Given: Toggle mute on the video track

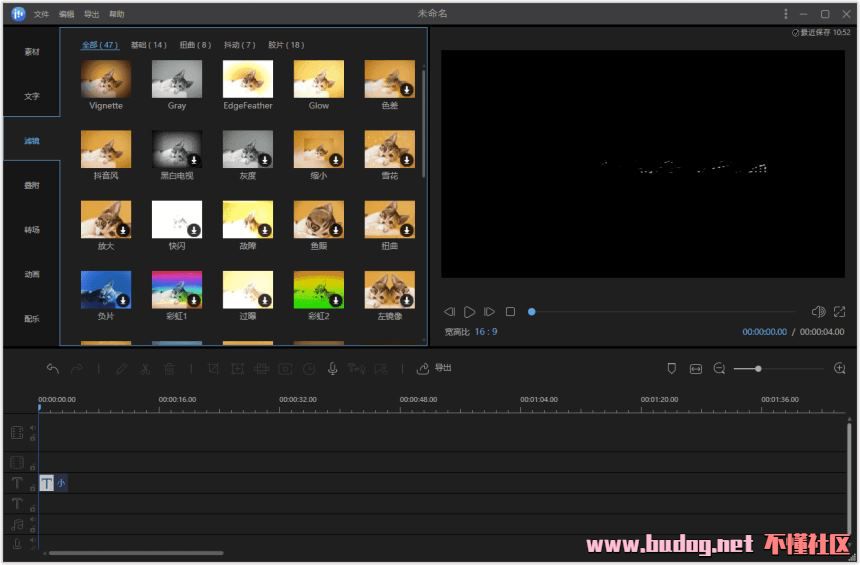Looking at the screenshot, I should pos(32,428).
